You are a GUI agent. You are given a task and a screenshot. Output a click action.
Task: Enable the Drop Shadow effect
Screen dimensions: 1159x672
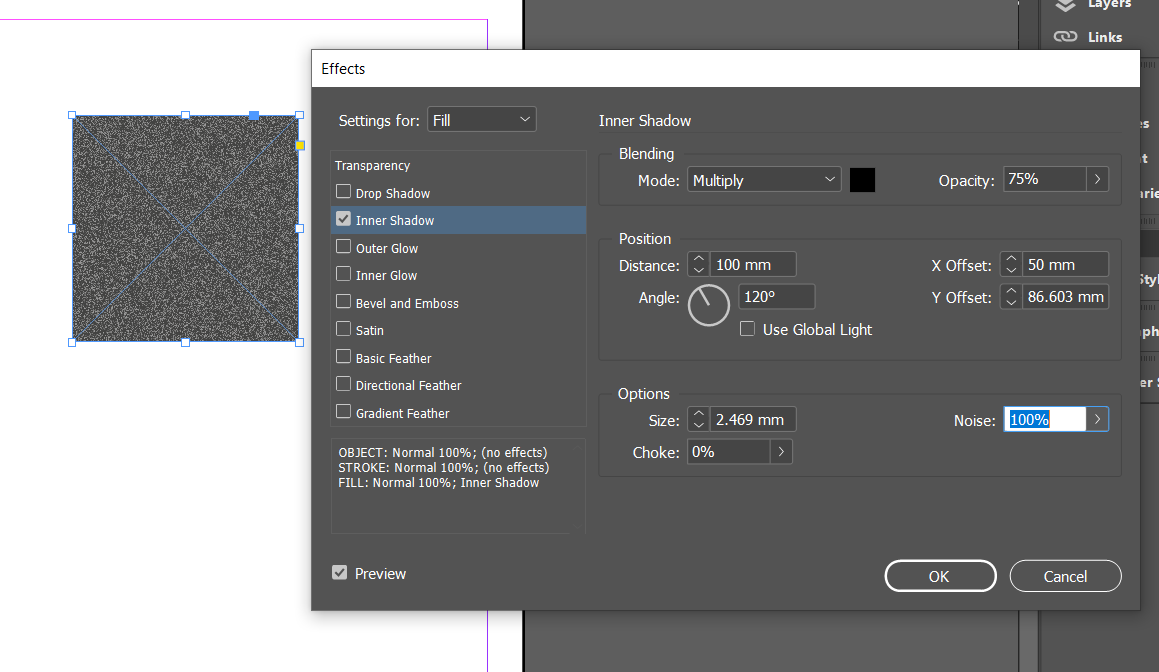(343, 192)
